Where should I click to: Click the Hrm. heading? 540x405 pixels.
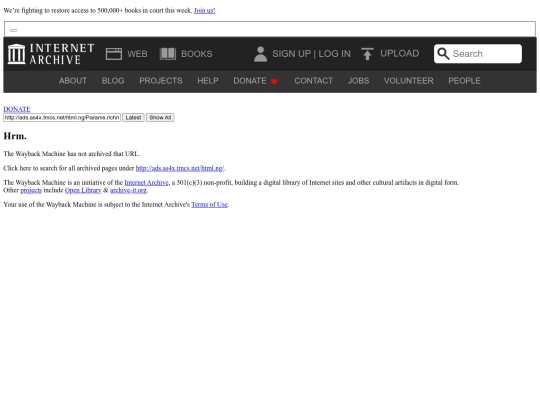pyautogui.click(x=15, y=136)
